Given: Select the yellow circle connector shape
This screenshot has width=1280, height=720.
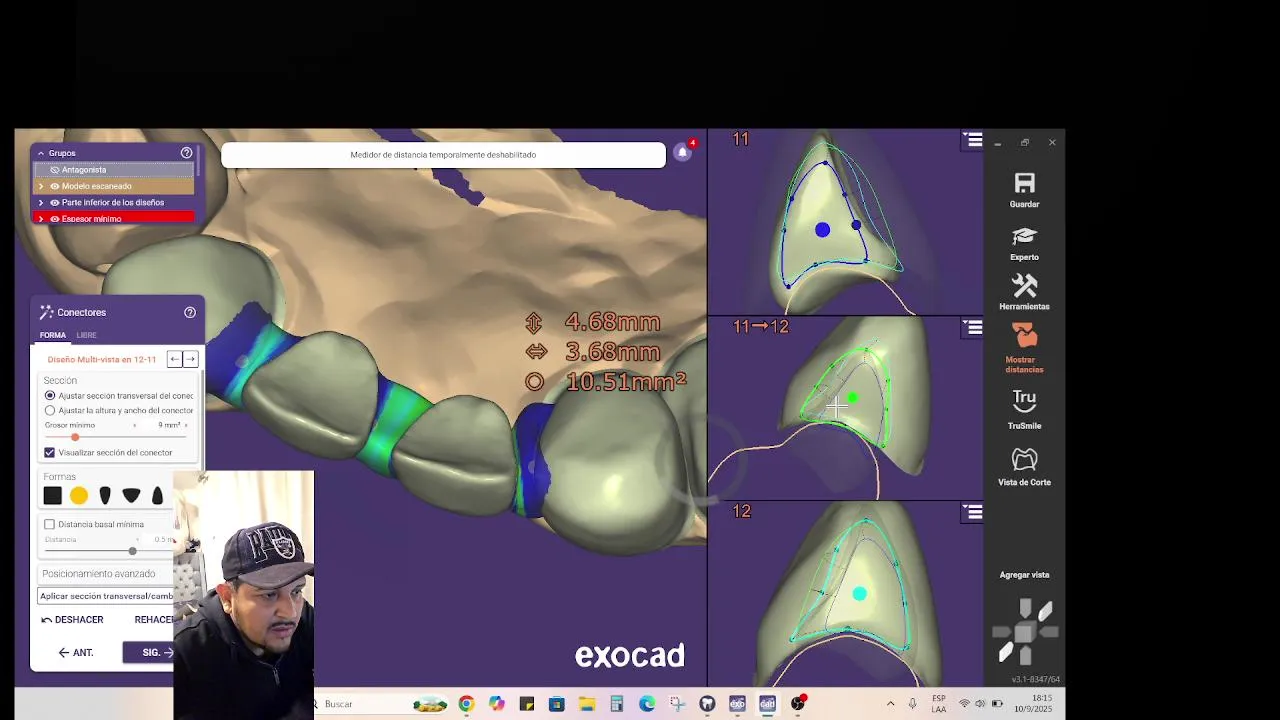Looking at the screenshot, I should [79, 495].
